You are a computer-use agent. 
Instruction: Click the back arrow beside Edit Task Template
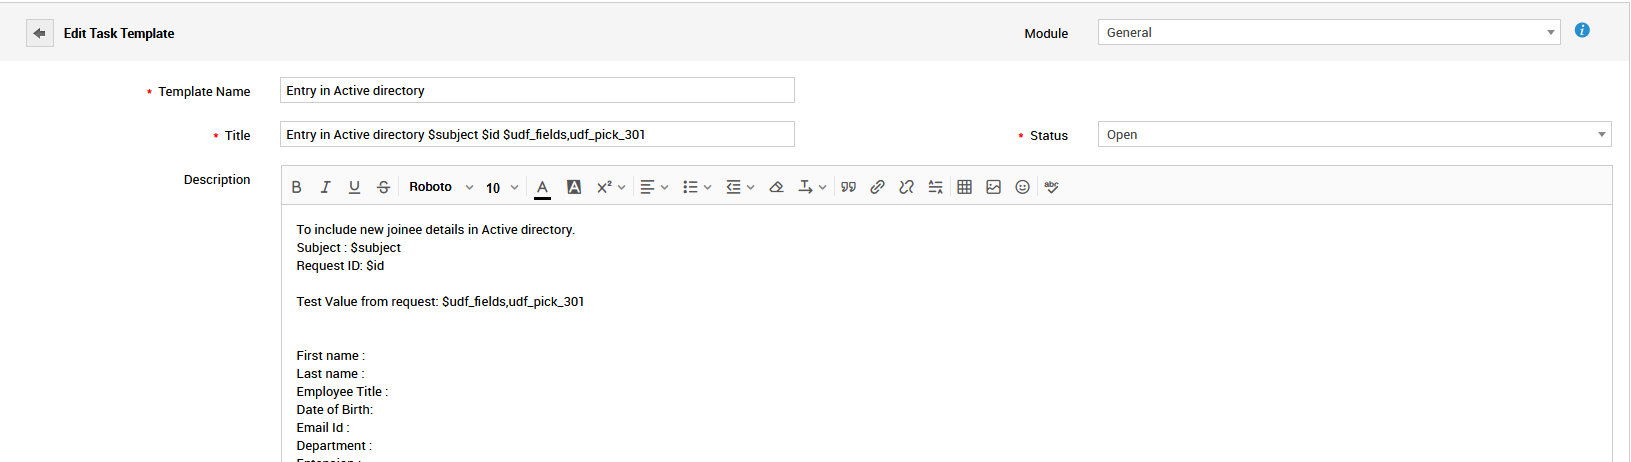pyautogui.click(x=39, y=33)
